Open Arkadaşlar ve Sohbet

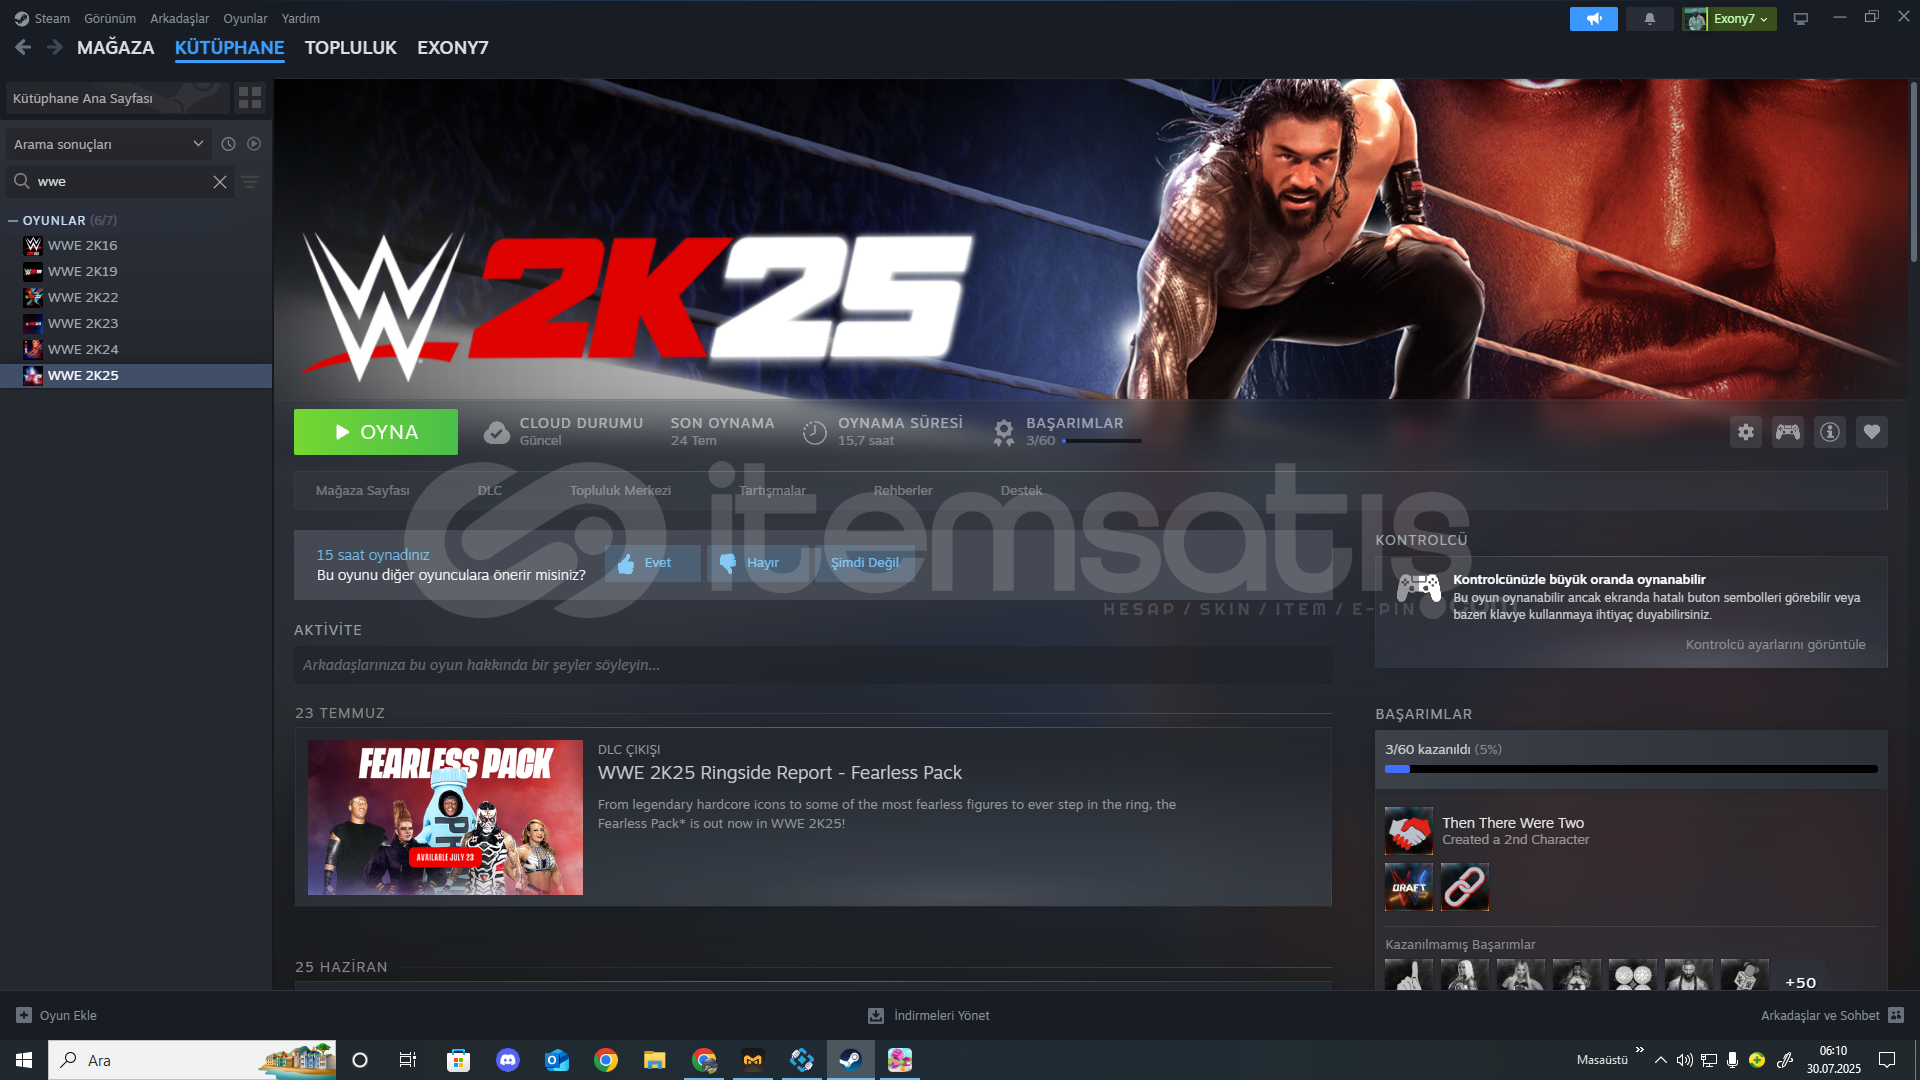[1832, 1015]
